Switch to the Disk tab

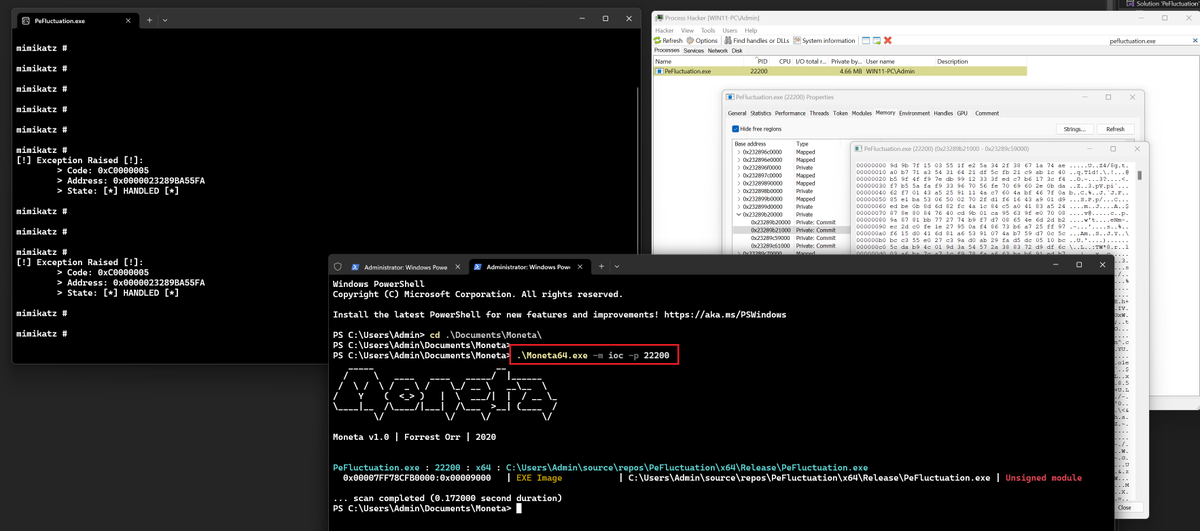click(737, 50)
